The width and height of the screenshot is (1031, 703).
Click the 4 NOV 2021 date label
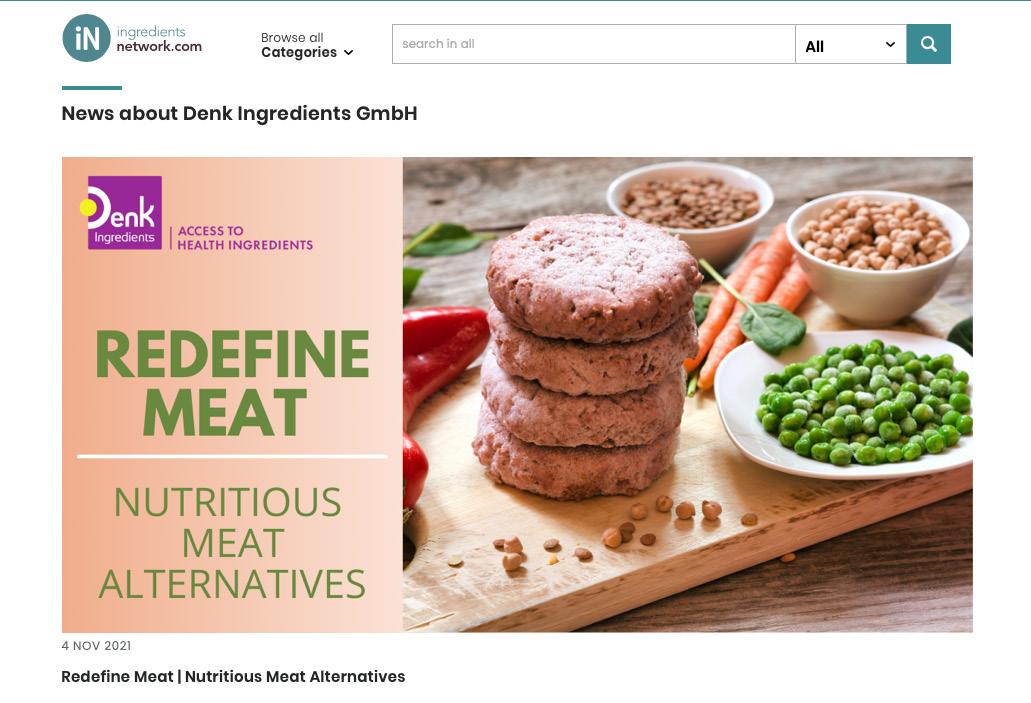96,646
